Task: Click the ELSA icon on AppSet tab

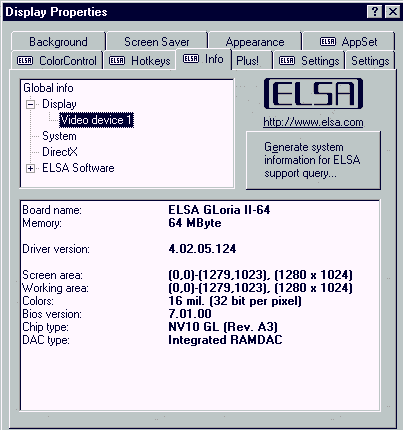Action: [328, 41]
